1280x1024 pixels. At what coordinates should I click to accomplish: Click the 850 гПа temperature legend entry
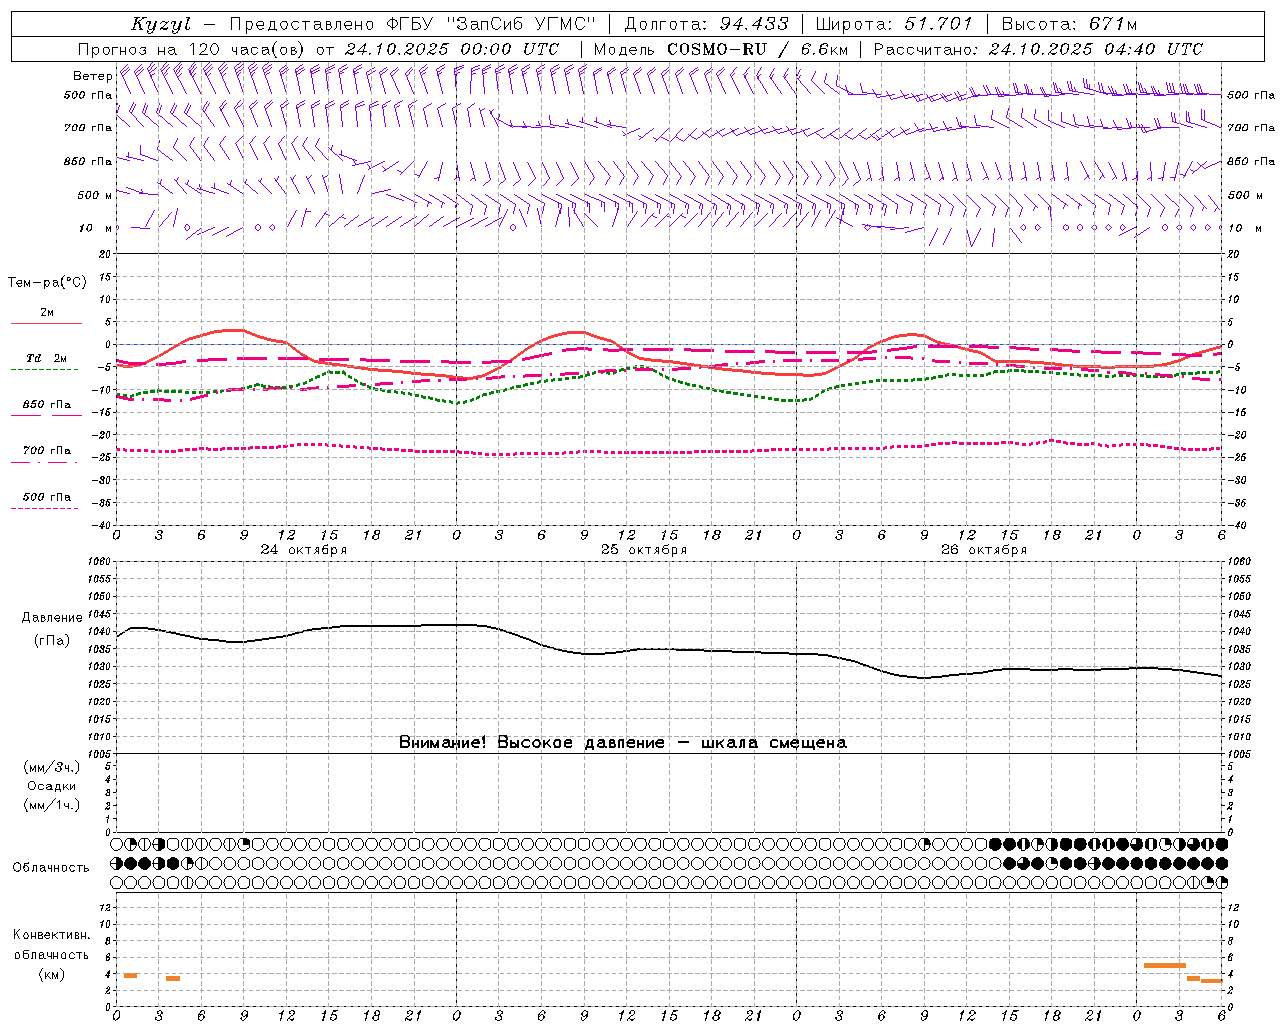(46, 405)
